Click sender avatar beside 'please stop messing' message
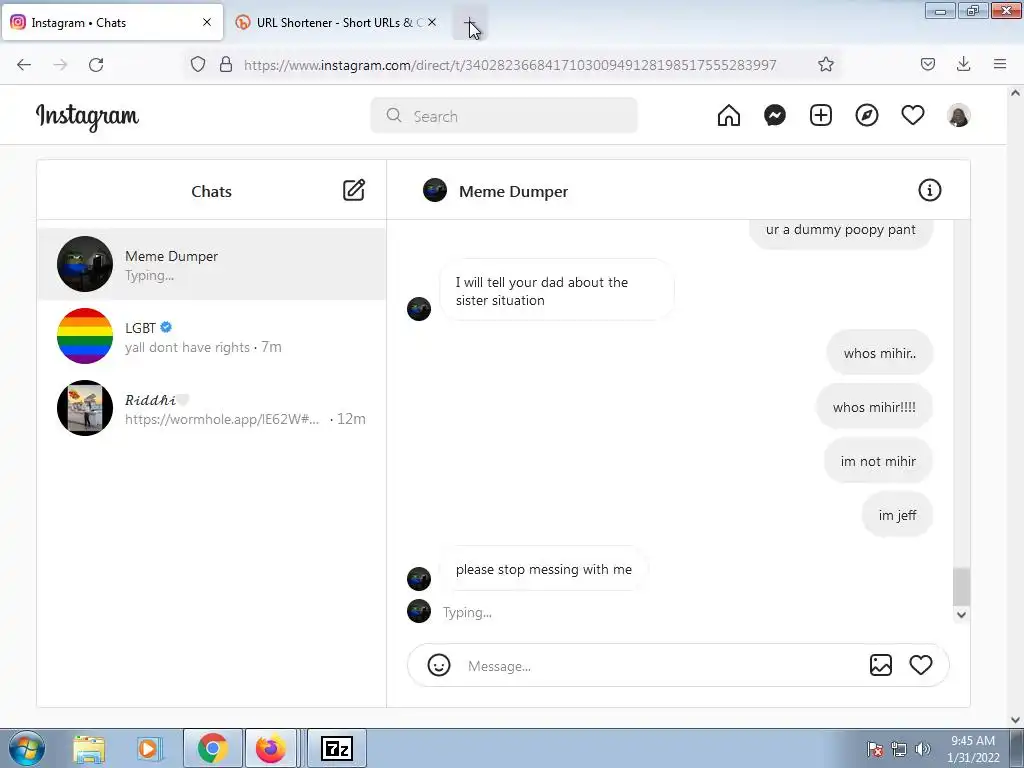Screen dimensions: 1024x768 click(419, 578)
